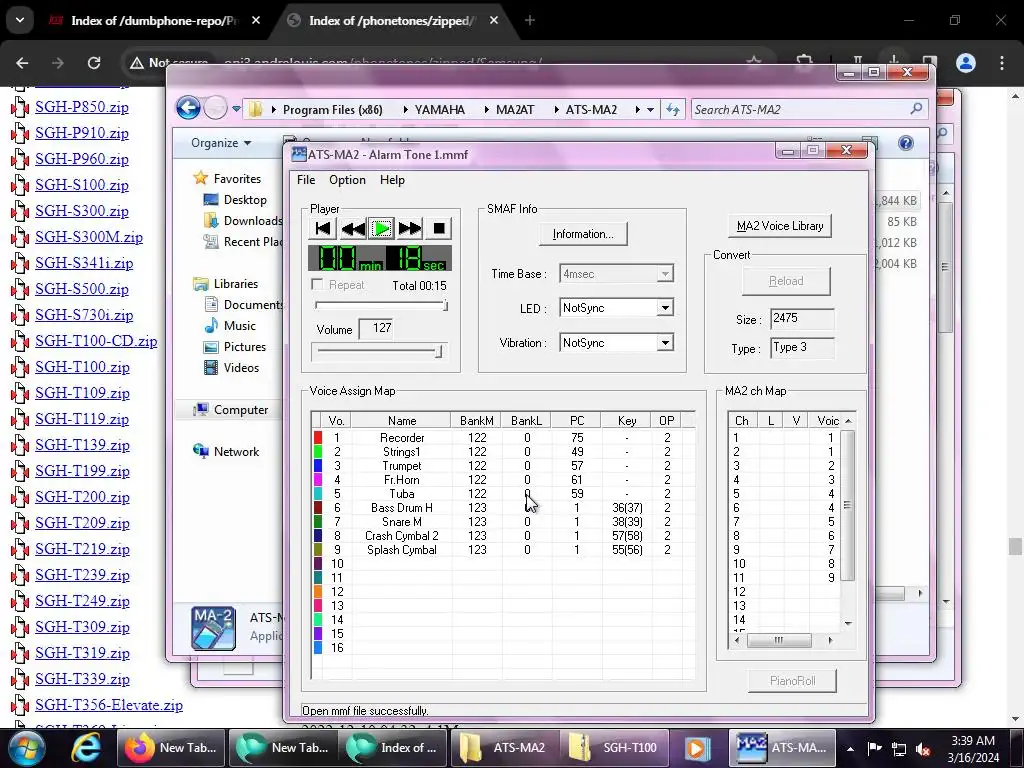Switch to the phonetones/zipped browser tab
The width and height of the screenshot is (1024, 768).
391,21
